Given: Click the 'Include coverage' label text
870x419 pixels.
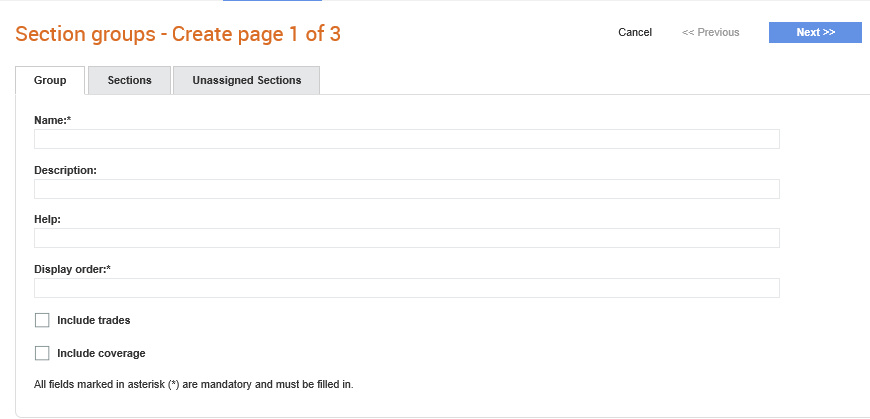Looking at the screenshot, I should click(x=101, y=353).
